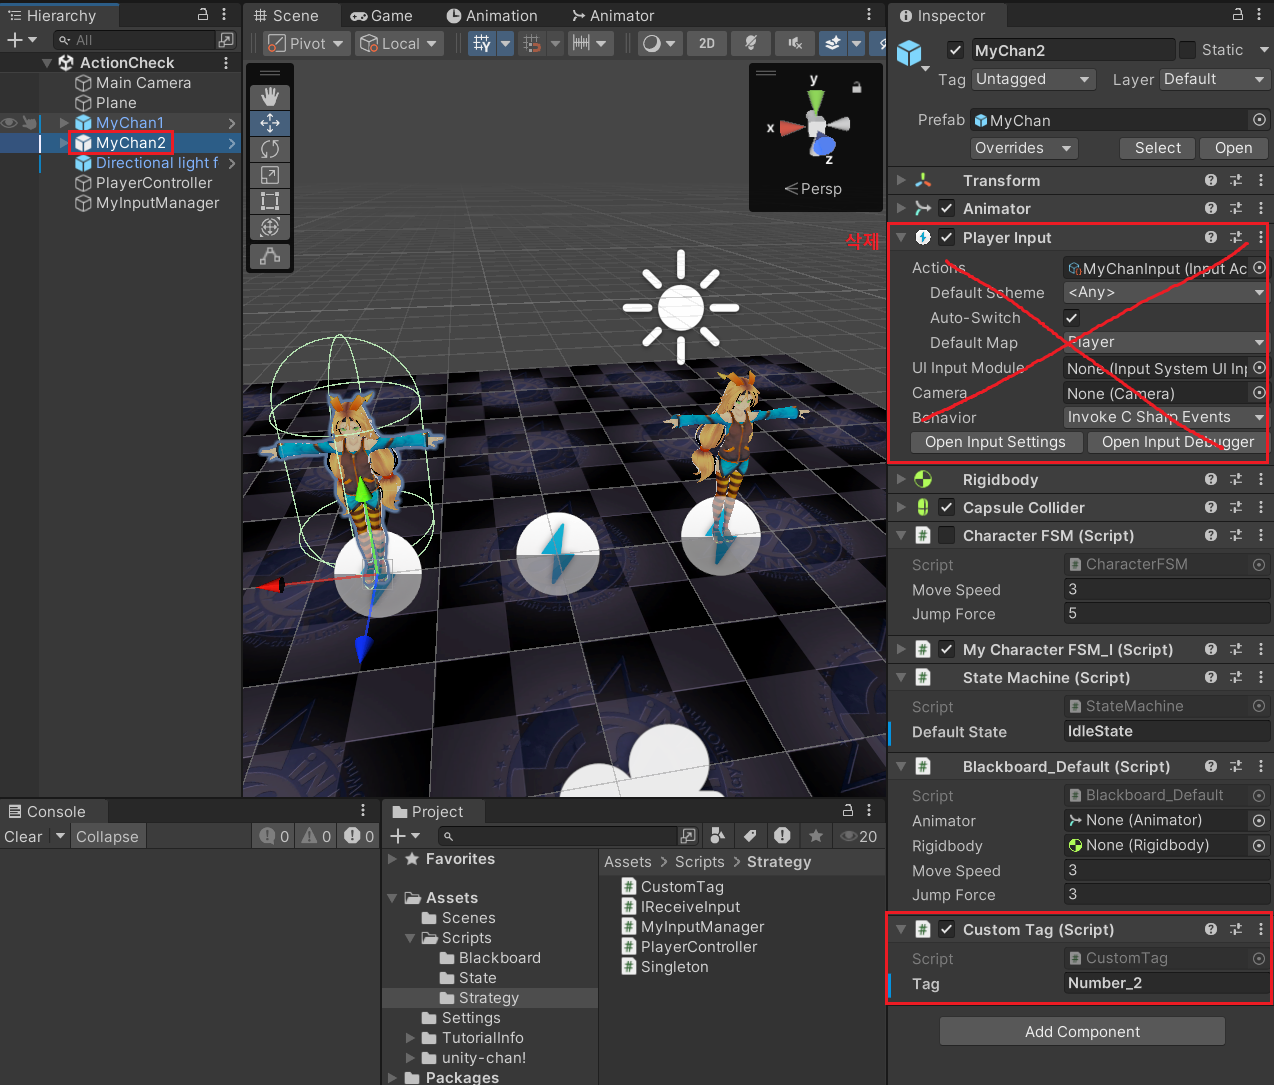Filter console by error count icon
This screenshot has height=1085, width=1274.
click(359, 836)
